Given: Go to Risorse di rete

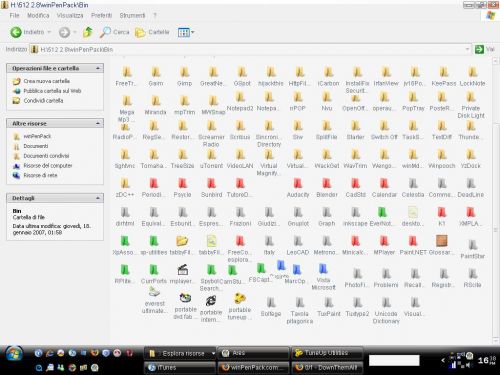Looking at the screenshot, I should point(40,175).
